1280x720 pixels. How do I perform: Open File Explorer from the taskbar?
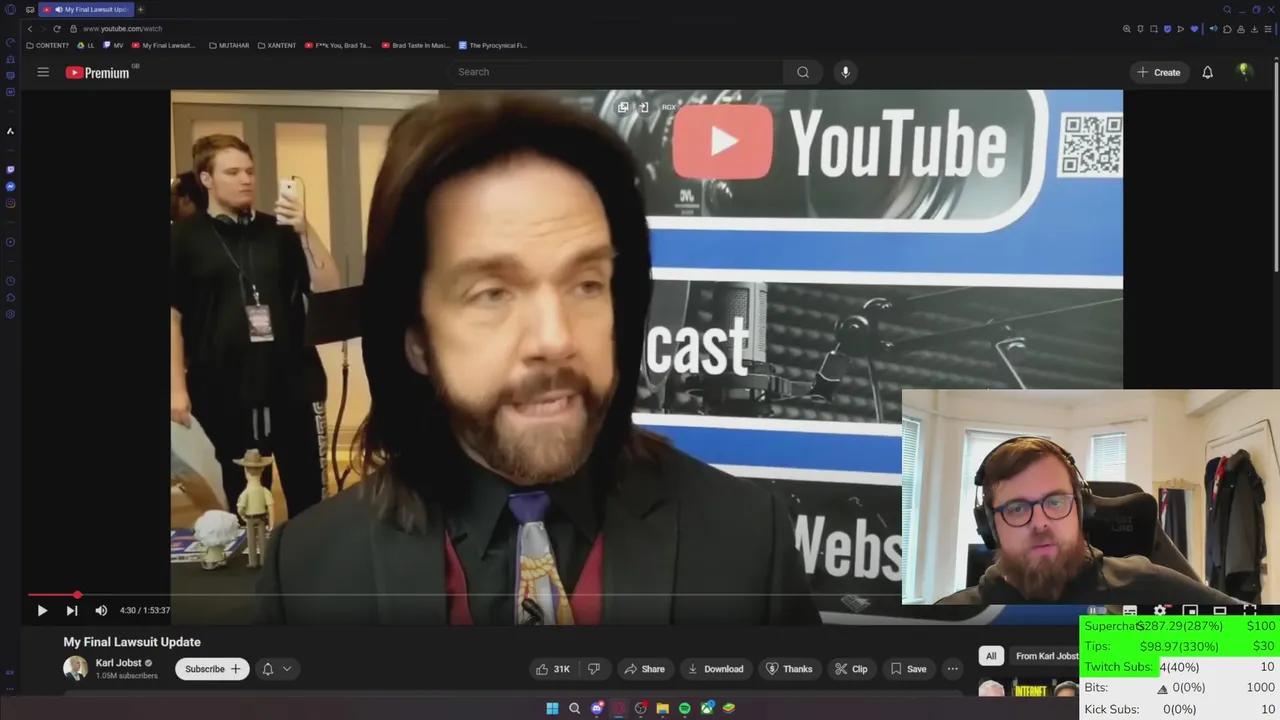click(662, 708)
